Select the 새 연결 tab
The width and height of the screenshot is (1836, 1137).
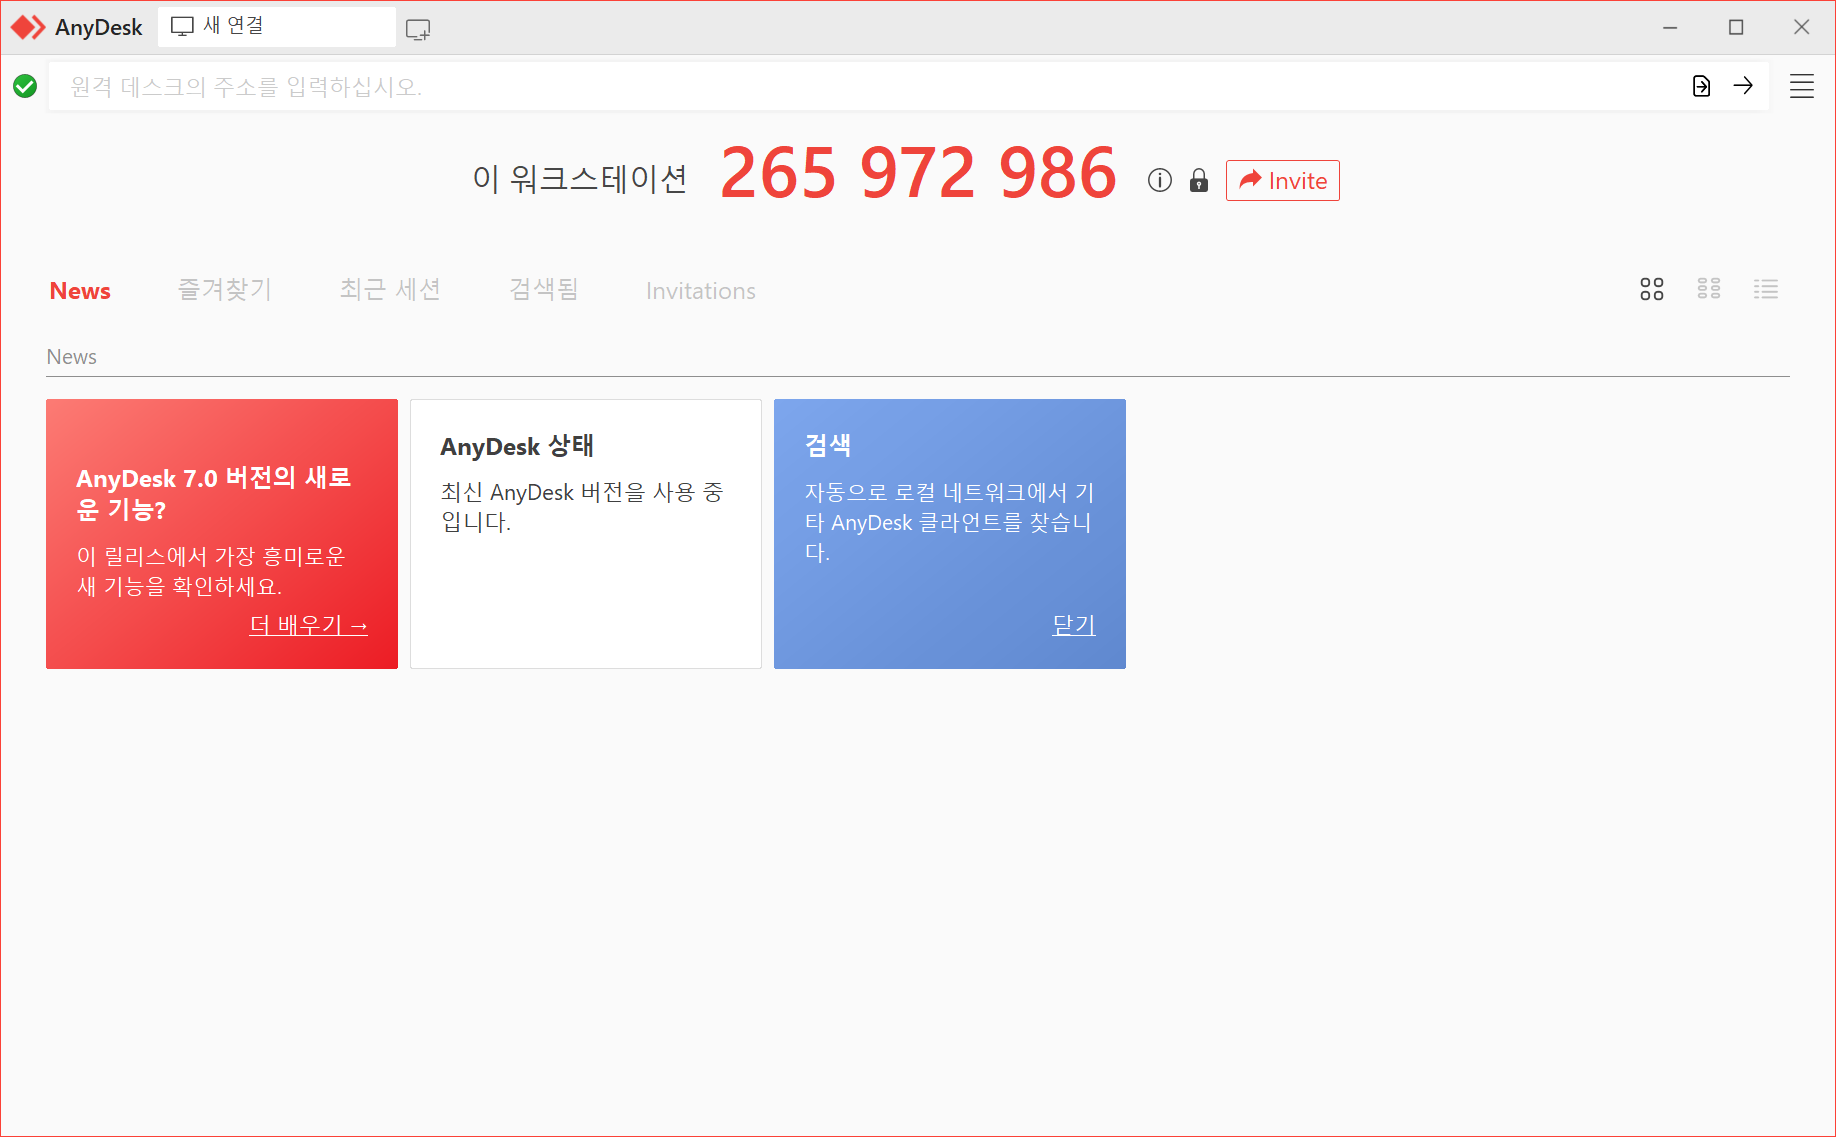click(x=277, y=27)
